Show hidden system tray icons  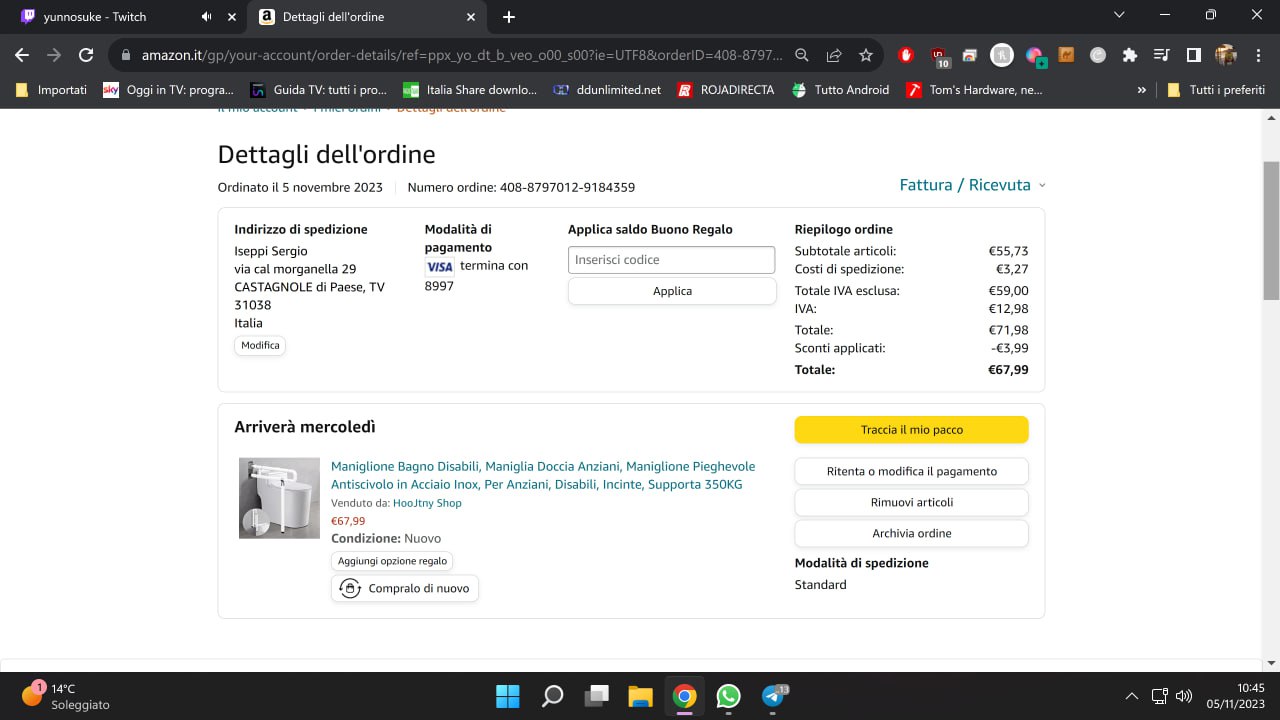[1132, 696]
